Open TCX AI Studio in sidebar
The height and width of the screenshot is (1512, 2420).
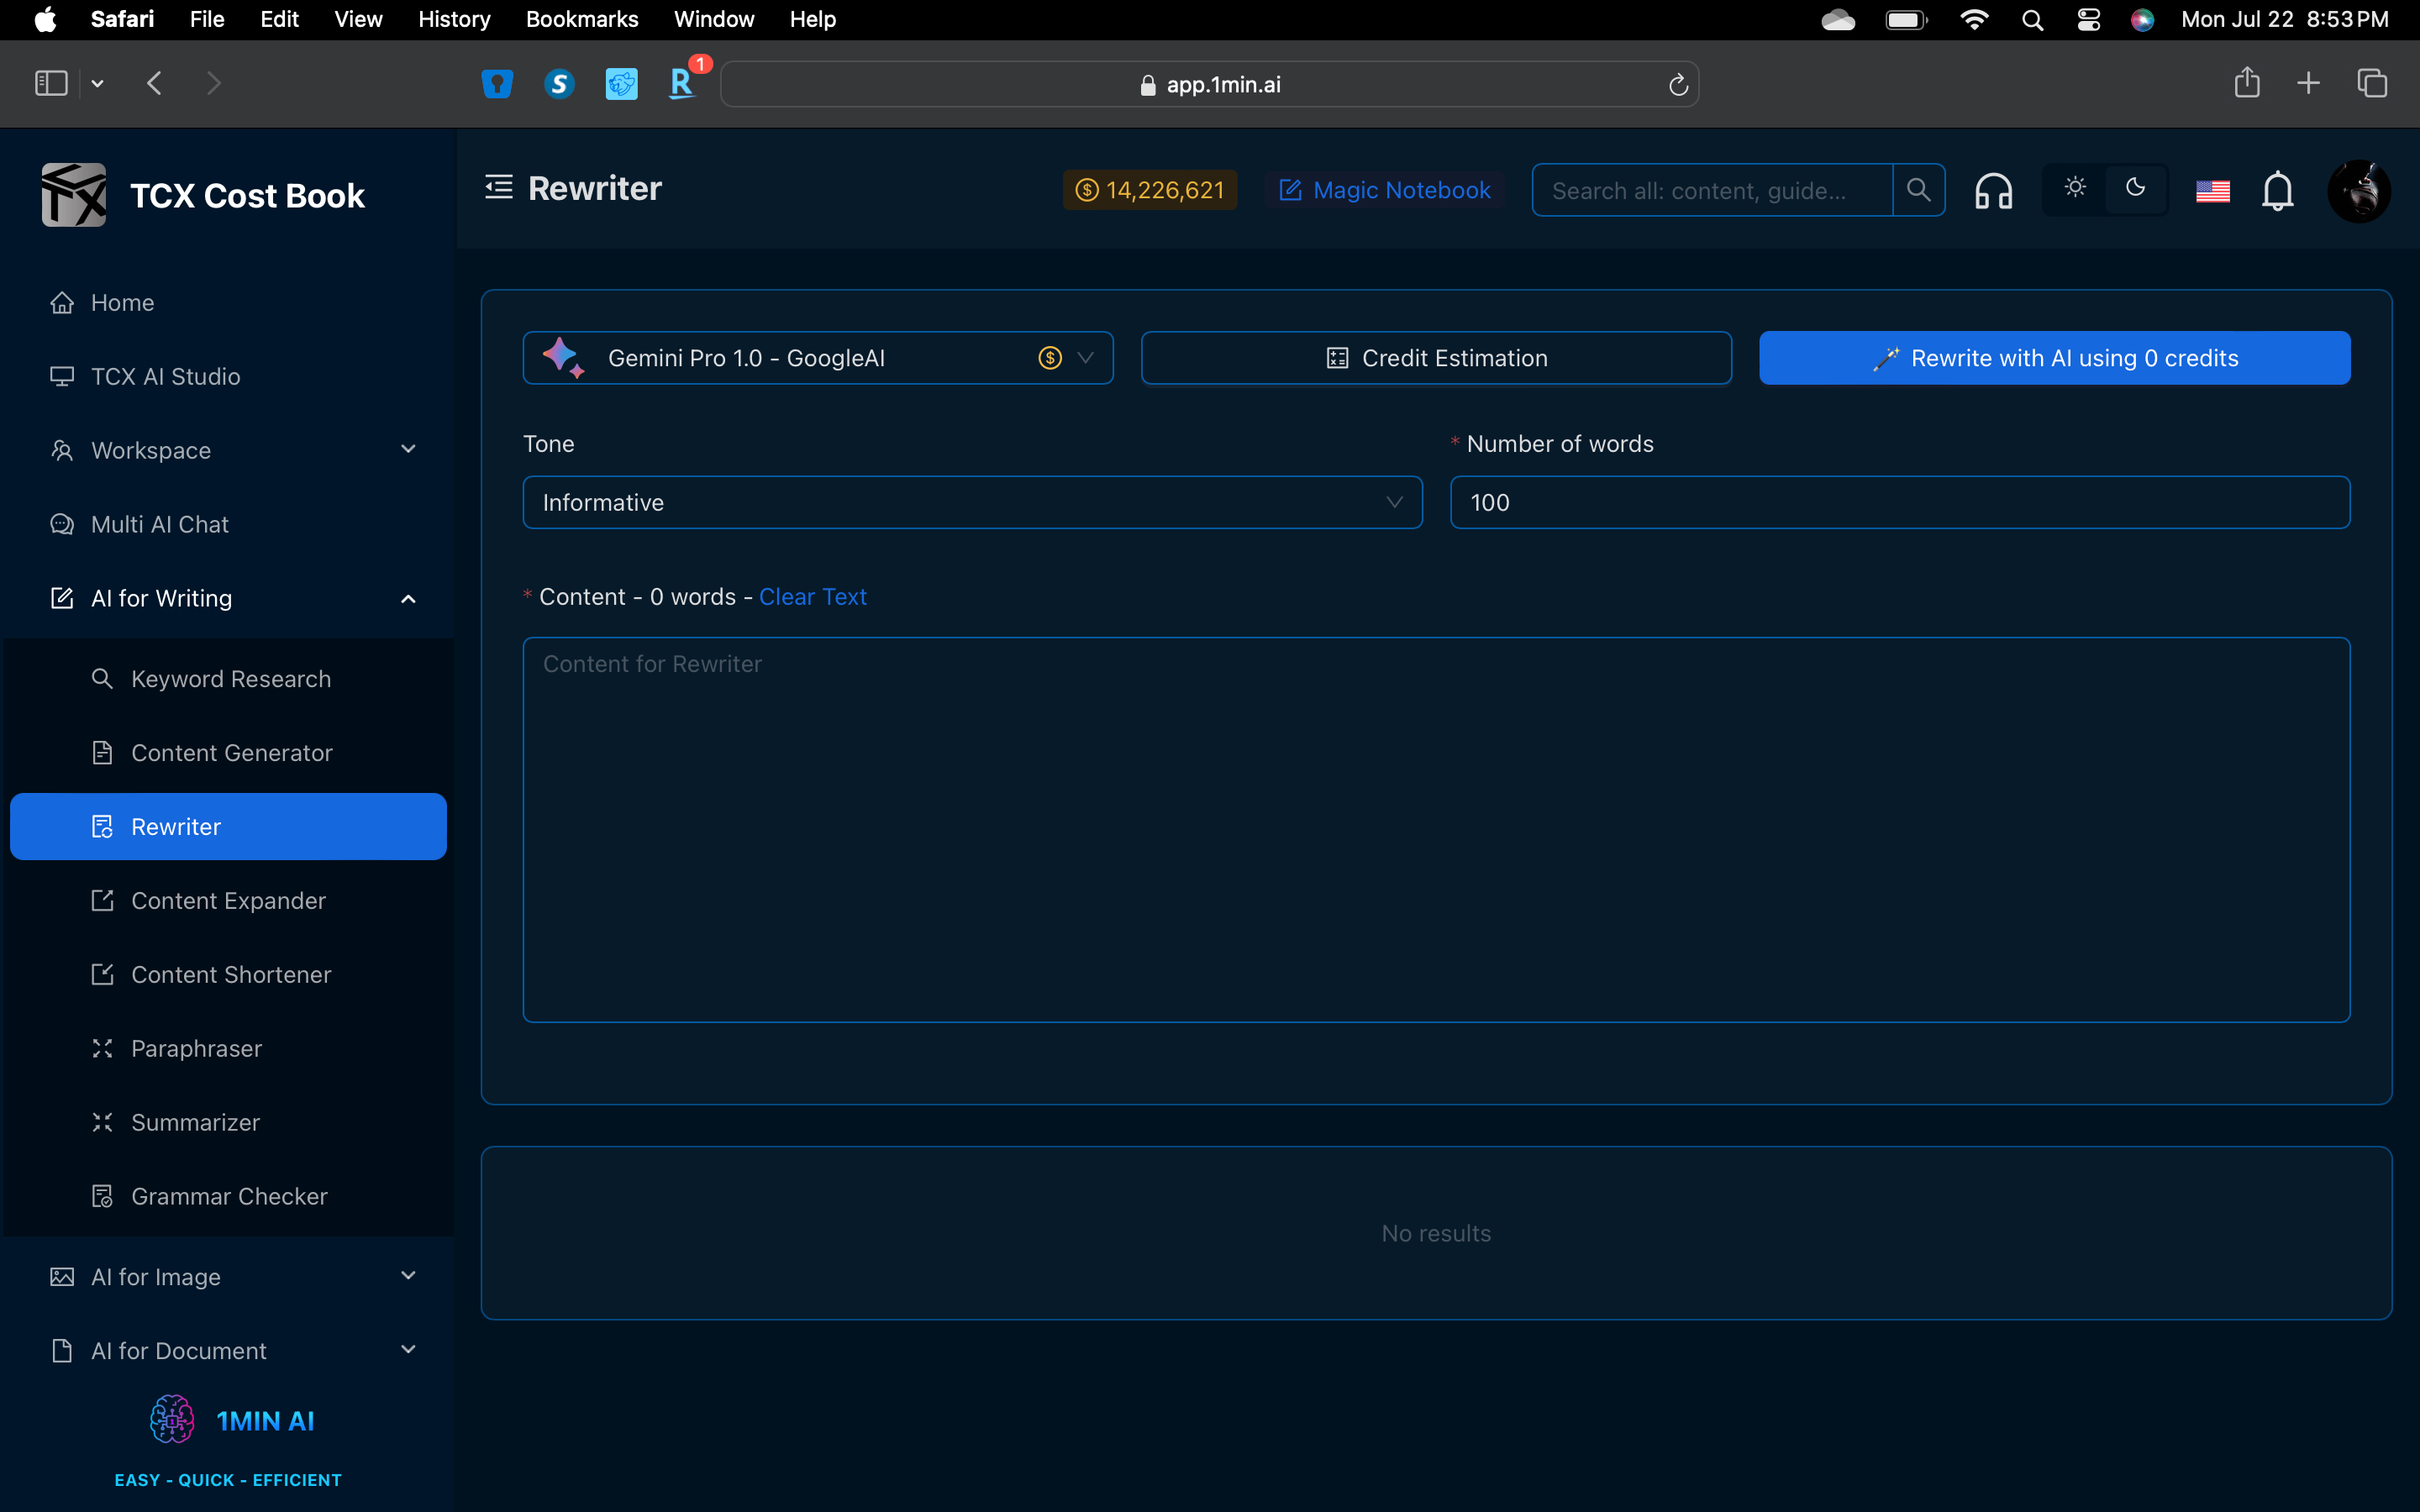[228, 376]
